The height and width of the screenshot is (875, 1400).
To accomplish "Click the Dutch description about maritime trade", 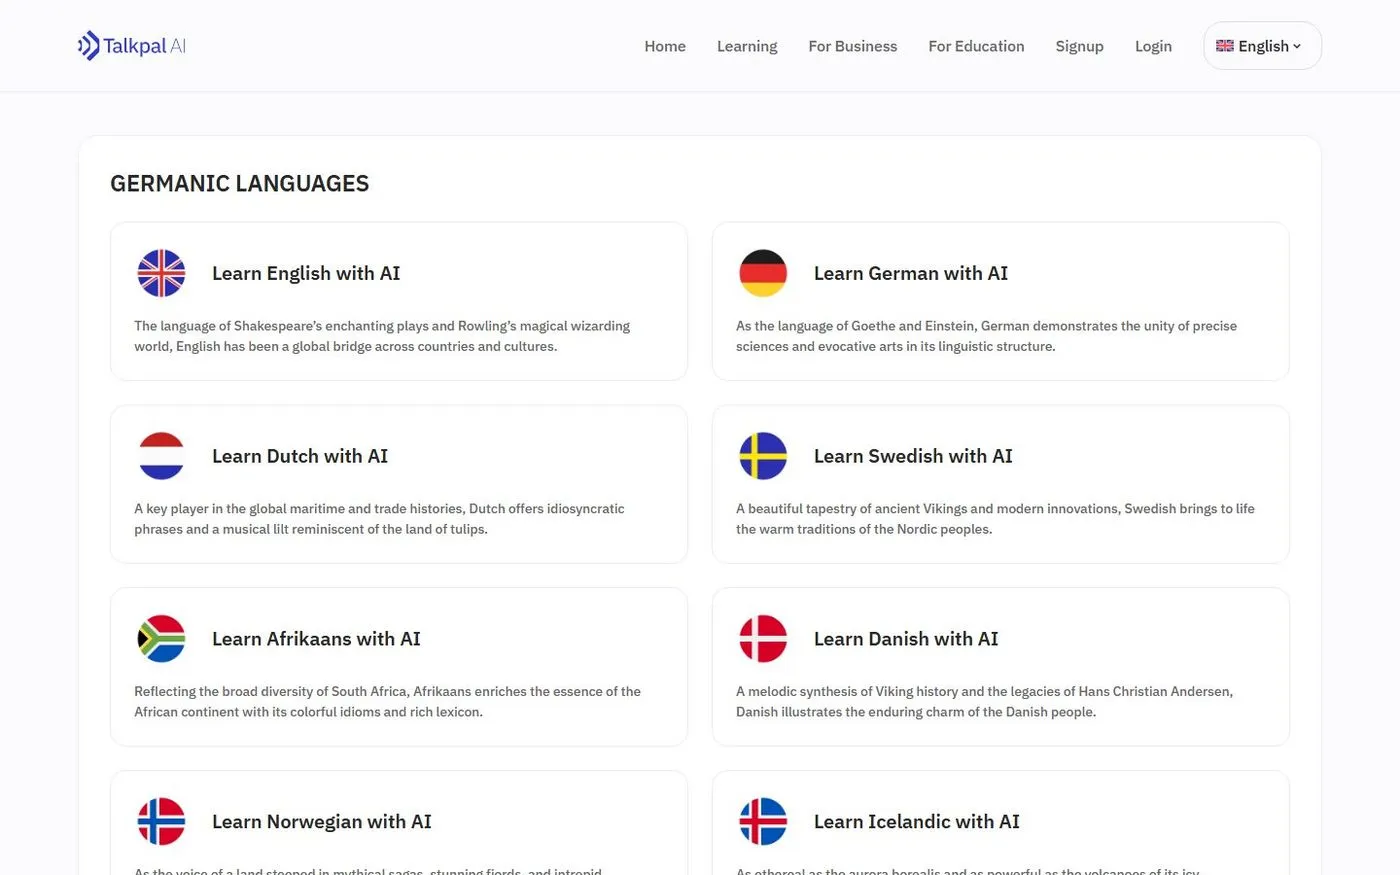I will point(379,519).
